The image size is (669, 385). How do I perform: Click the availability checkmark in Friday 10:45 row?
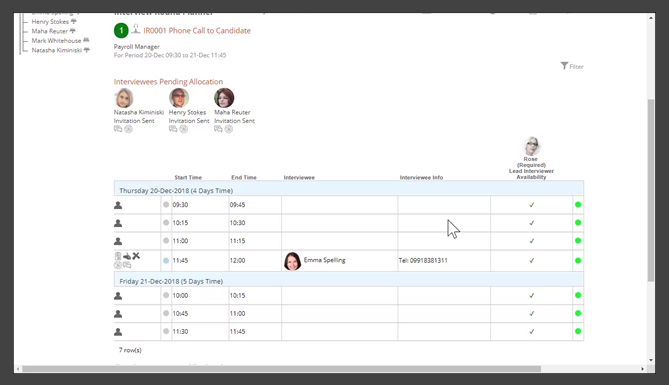pos(532,313)
